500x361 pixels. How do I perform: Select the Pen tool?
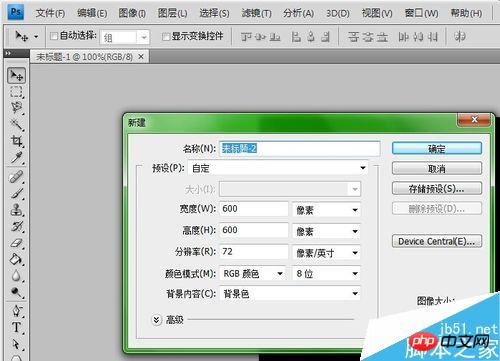(16, 311)
